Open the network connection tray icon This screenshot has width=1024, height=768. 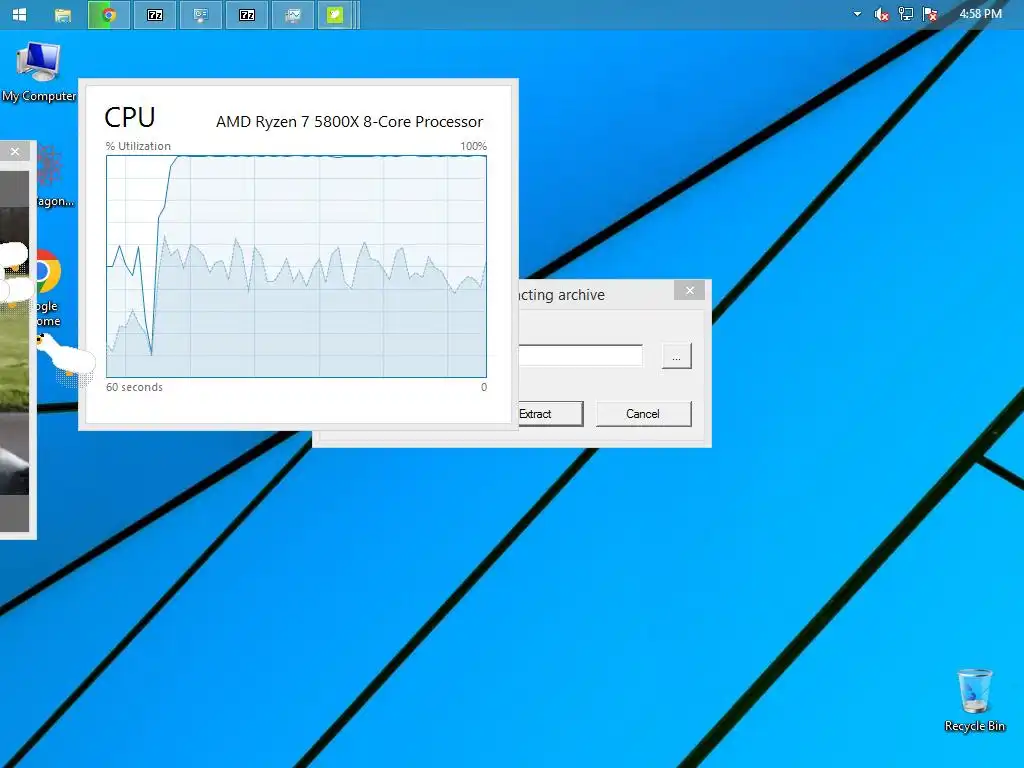tap(905, 14)
